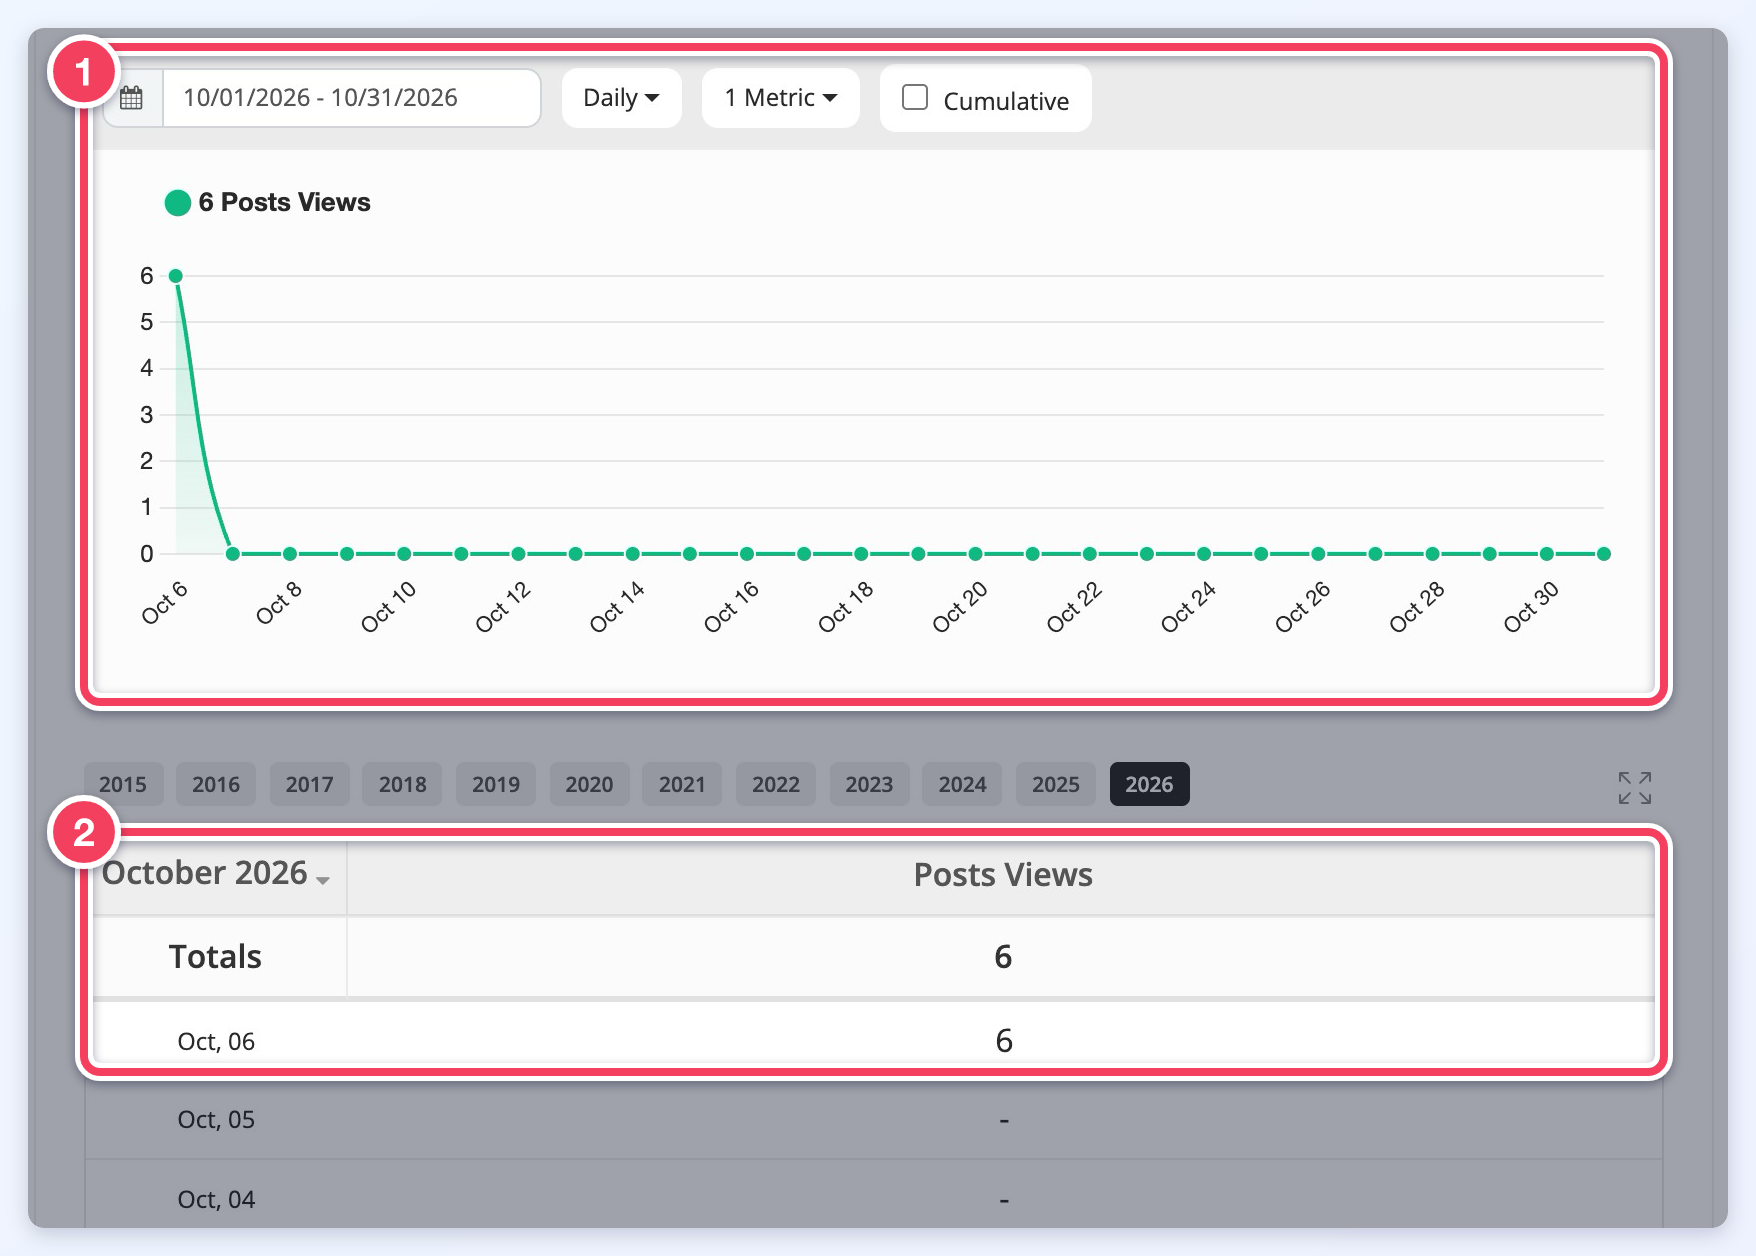1756x1256 pixels.
Task: Open the 2020 year tab
Action: click(590, 784)
